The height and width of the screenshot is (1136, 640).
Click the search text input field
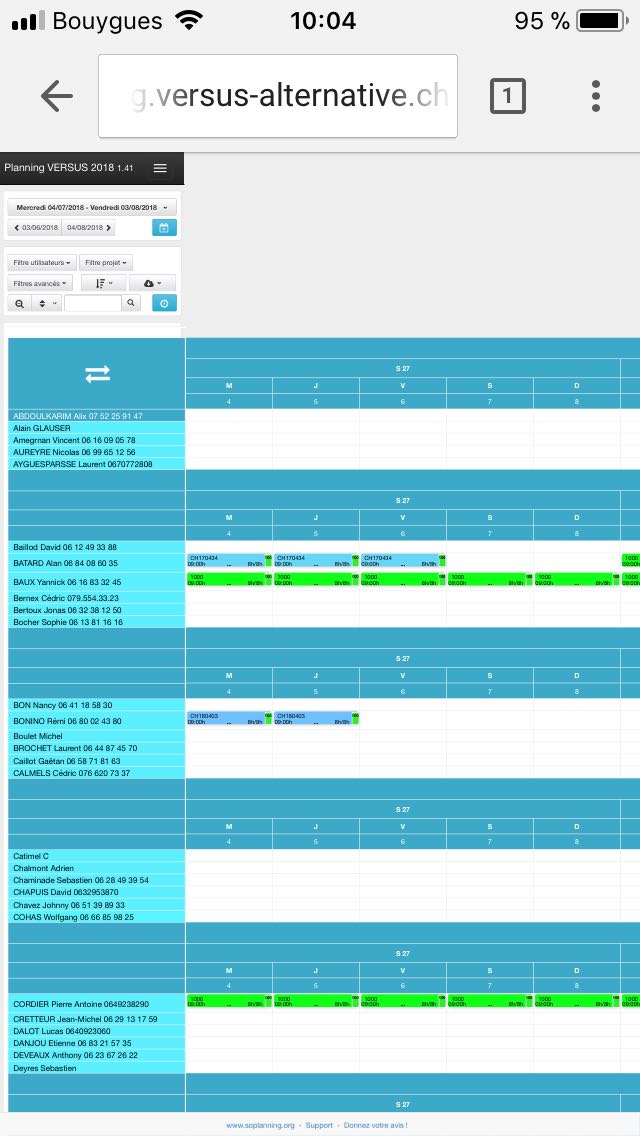point(92,304)
